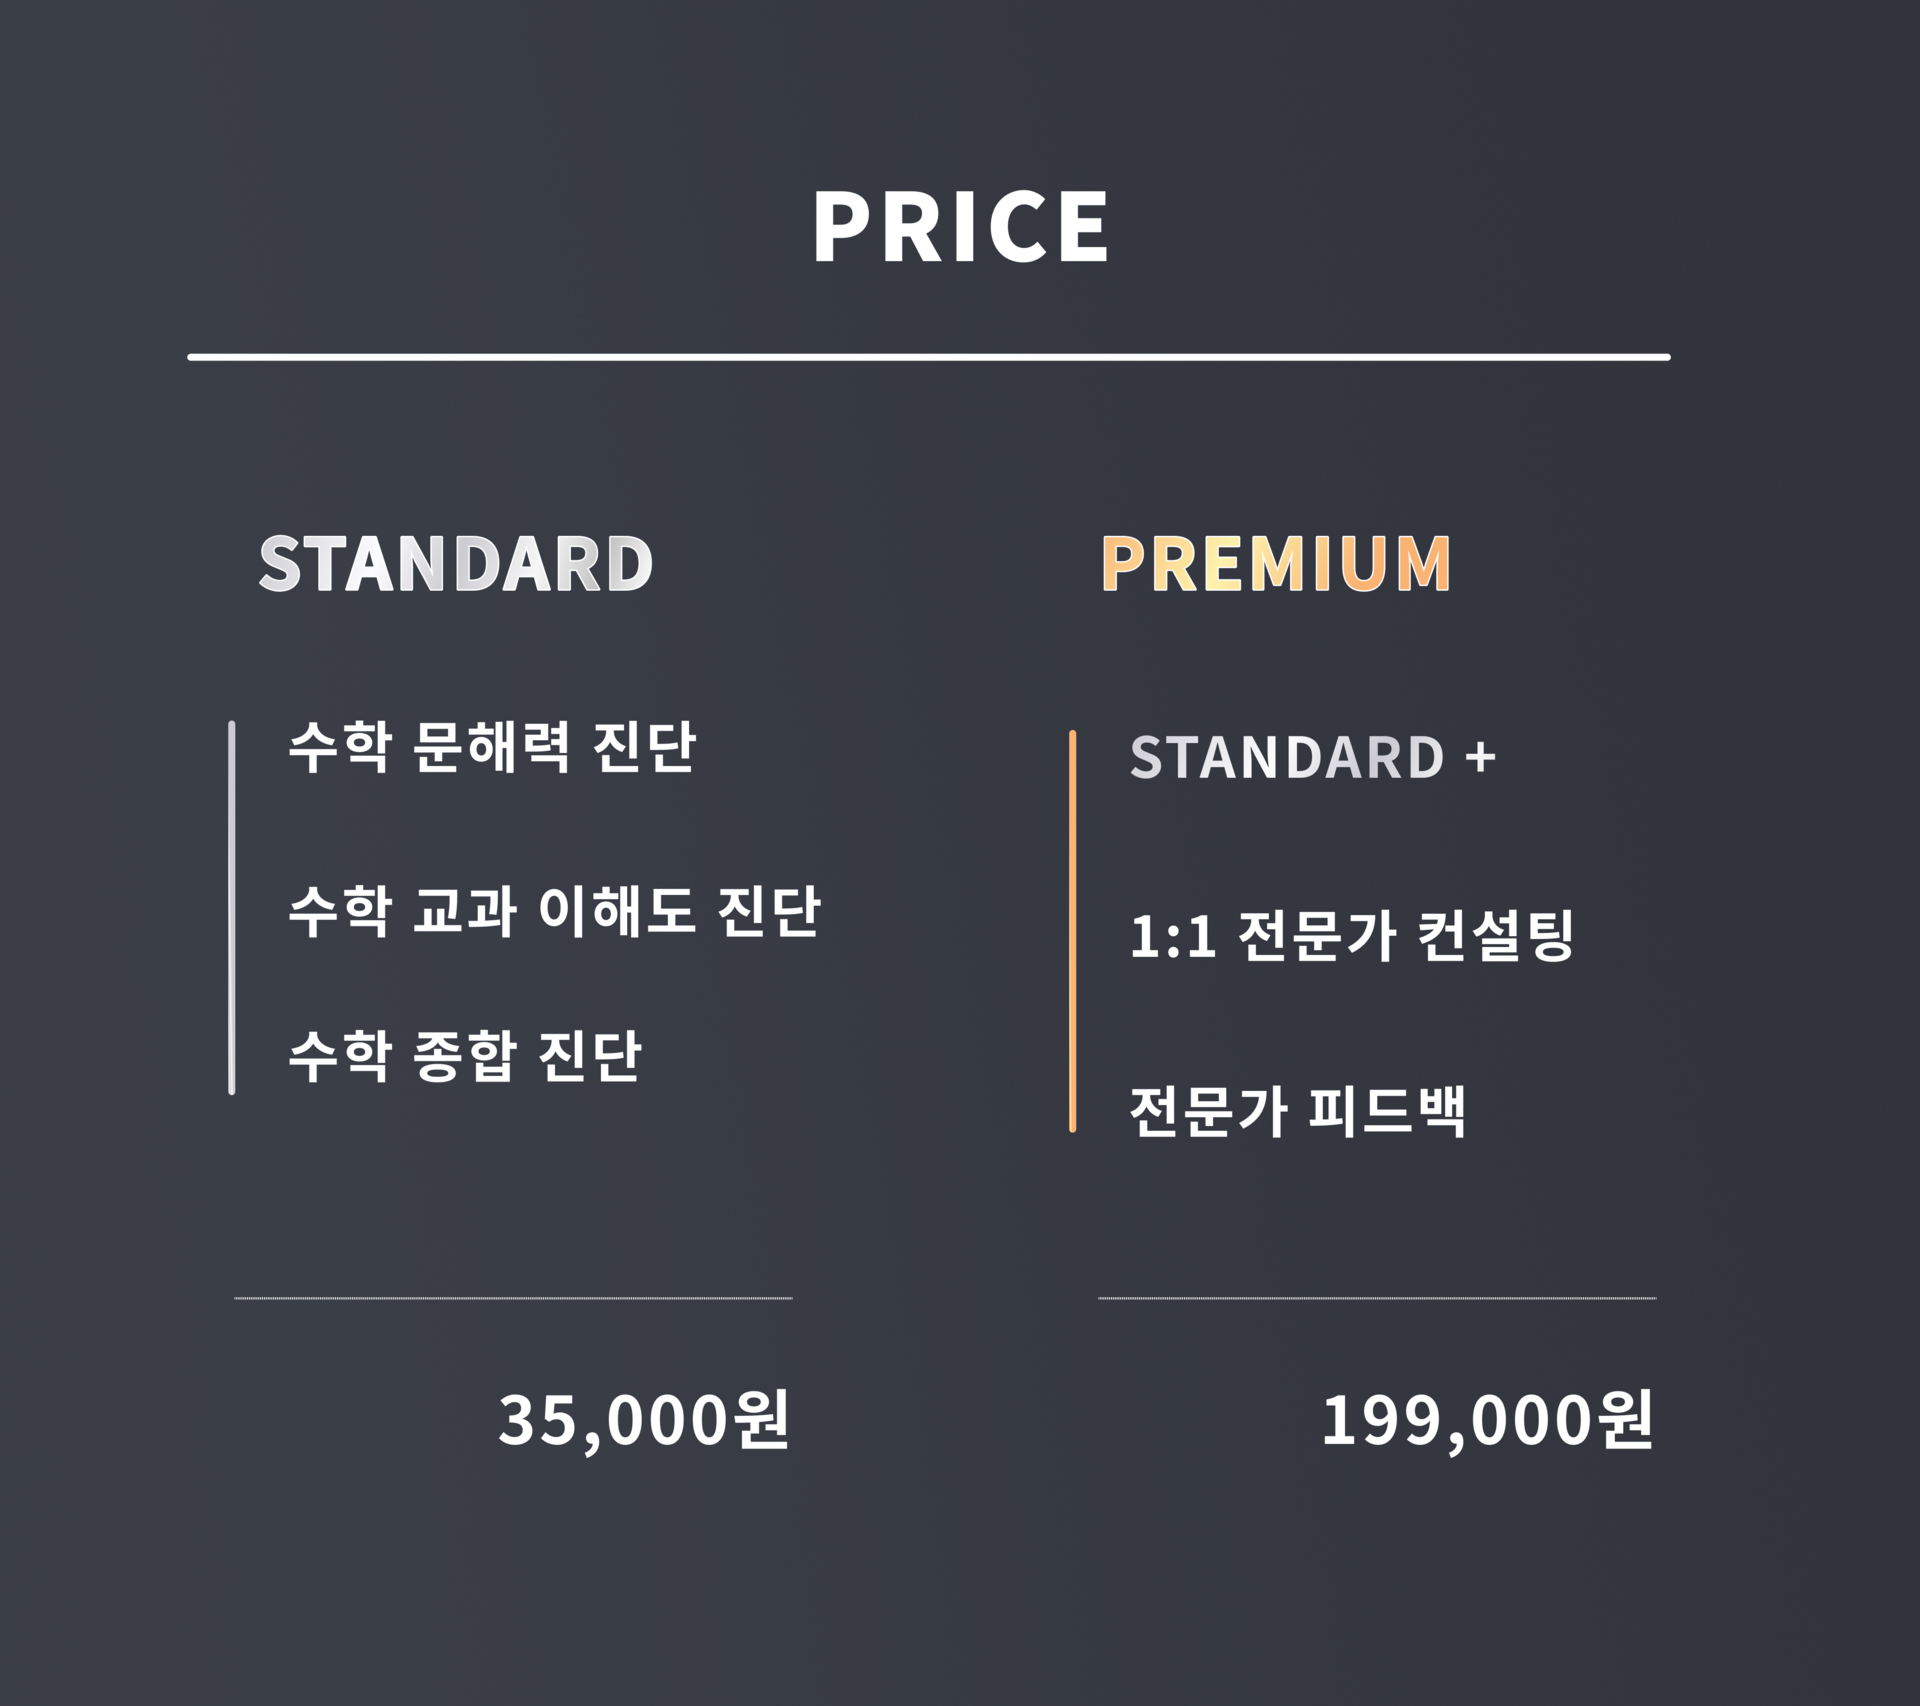Click the 199,000원 Premium price
Viewport: 1920px width, 1706px height.
1487,1420
